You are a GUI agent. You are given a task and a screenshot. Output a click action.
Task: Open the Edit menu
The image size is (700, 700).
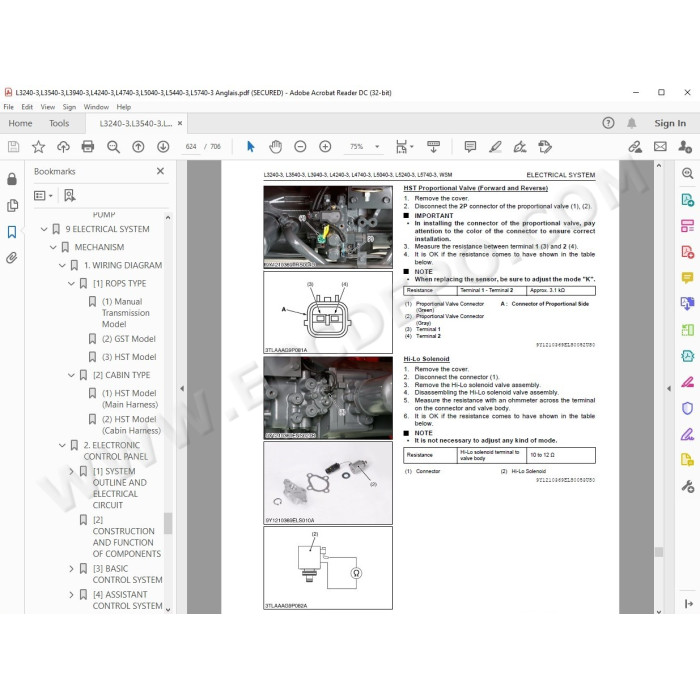click(27, 107)
